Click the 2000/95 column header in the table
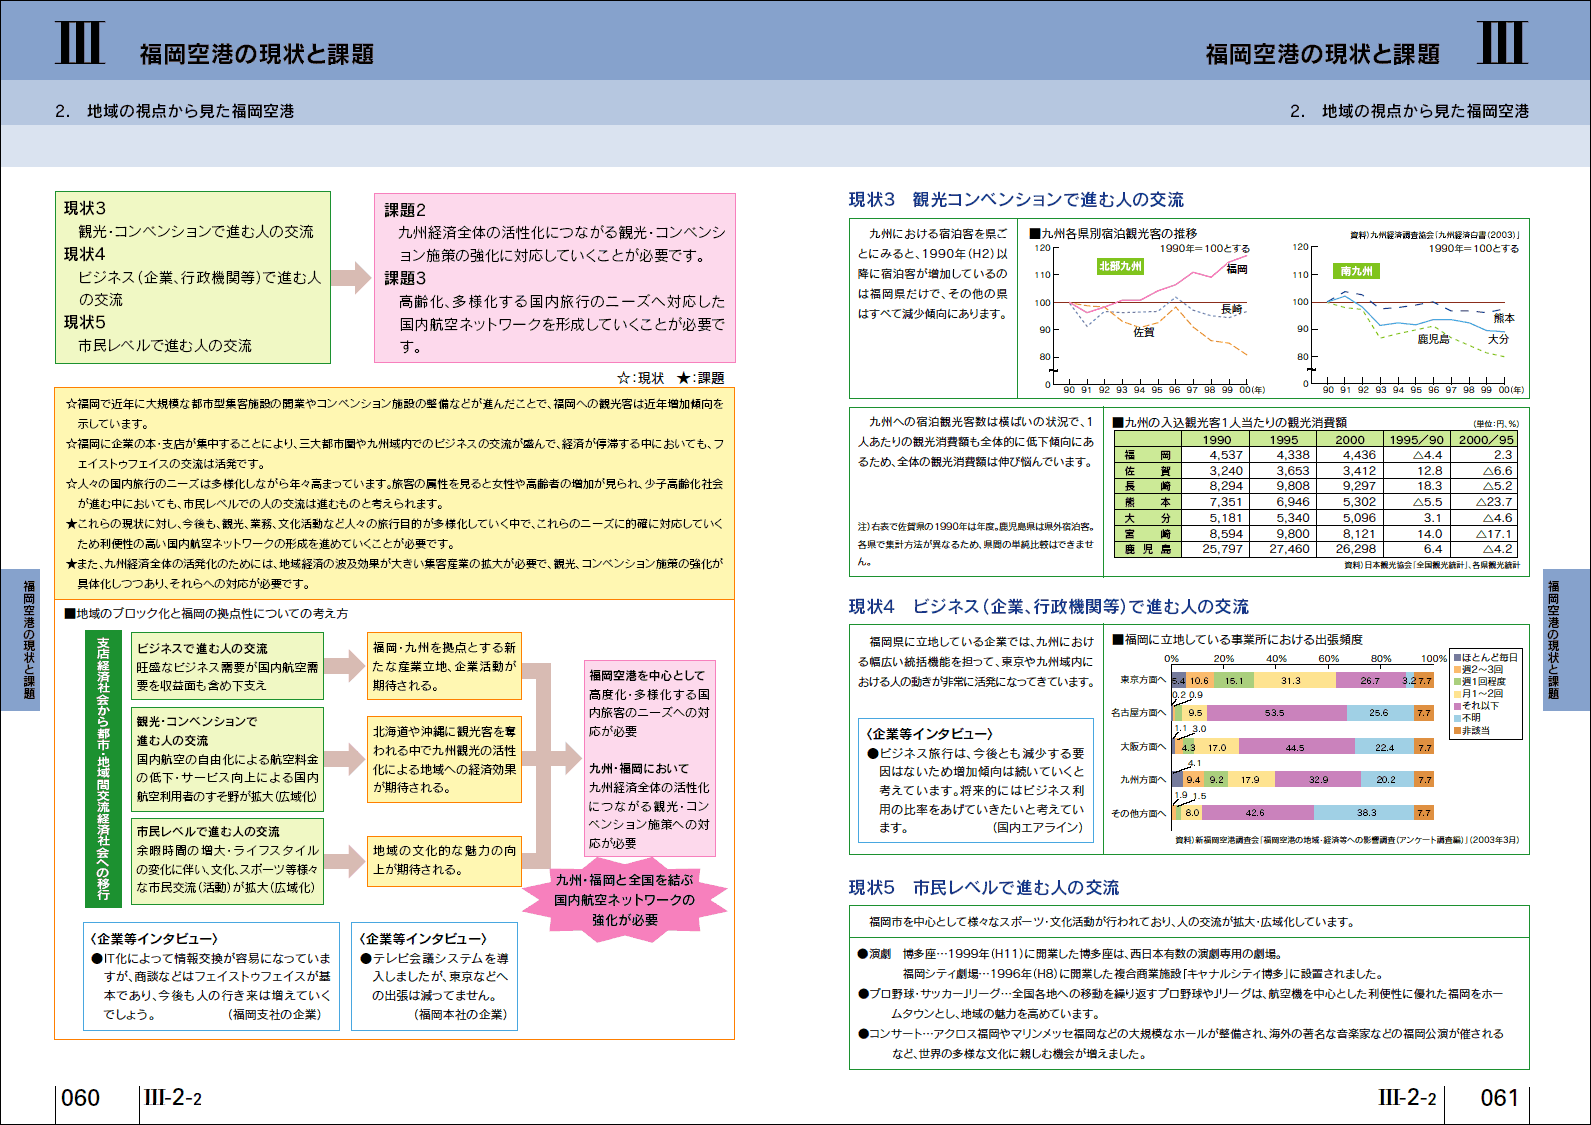The width and height of the screenshot is (1591, 1125). (1484, 439)
